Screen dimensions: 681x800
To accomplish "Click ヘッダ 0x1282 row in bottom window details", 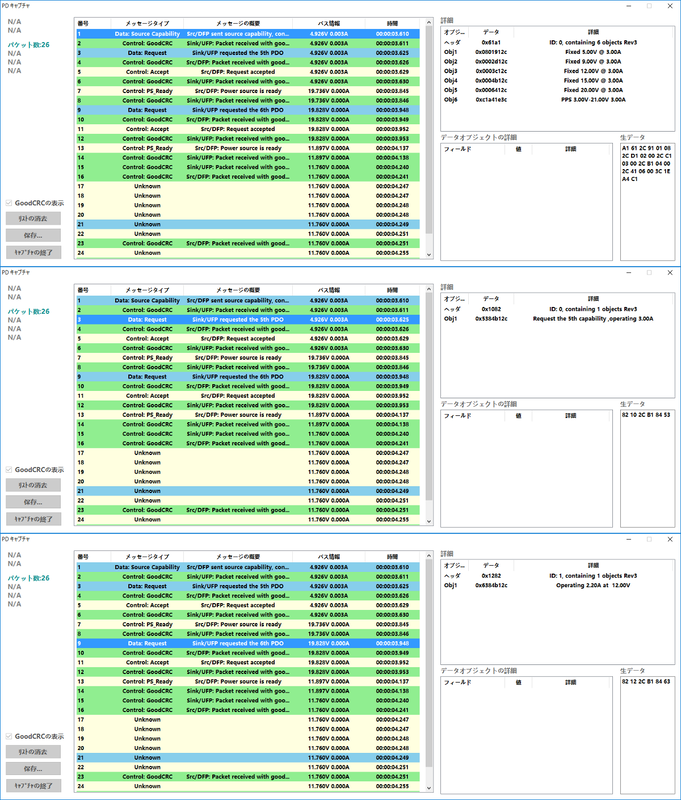I will 557,576.
